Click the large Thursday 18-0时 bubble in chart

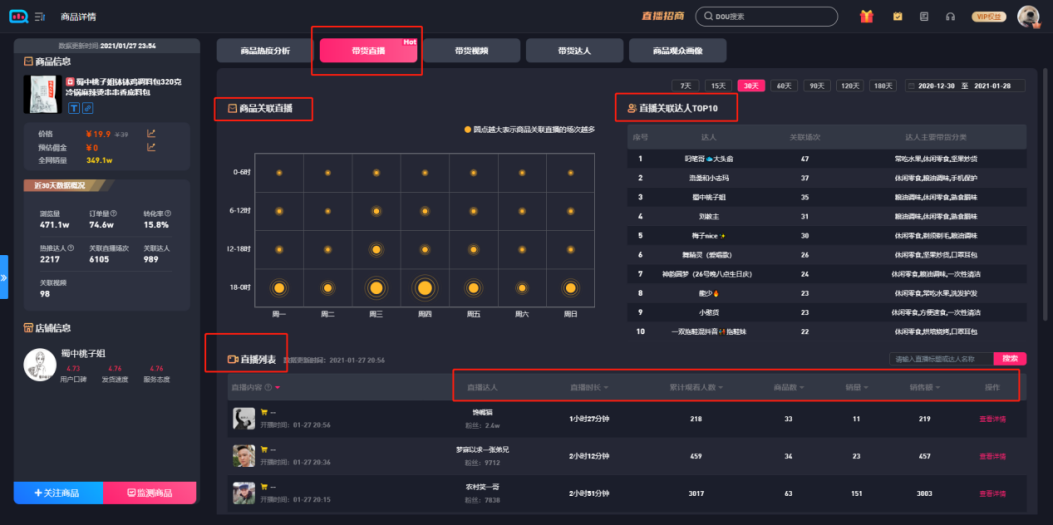(x=425, y=288)
